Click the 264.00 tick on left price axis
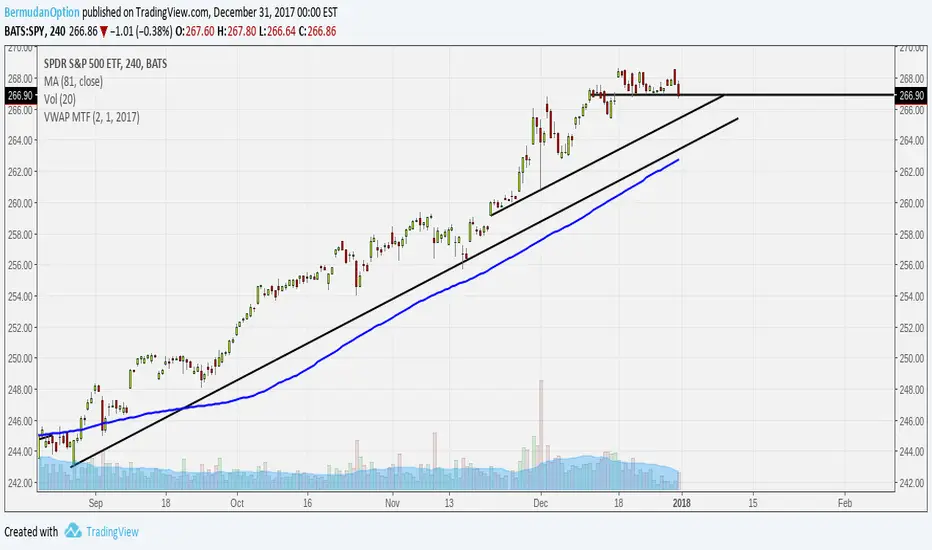The image size is (932, 550). [x=20, y=140]
